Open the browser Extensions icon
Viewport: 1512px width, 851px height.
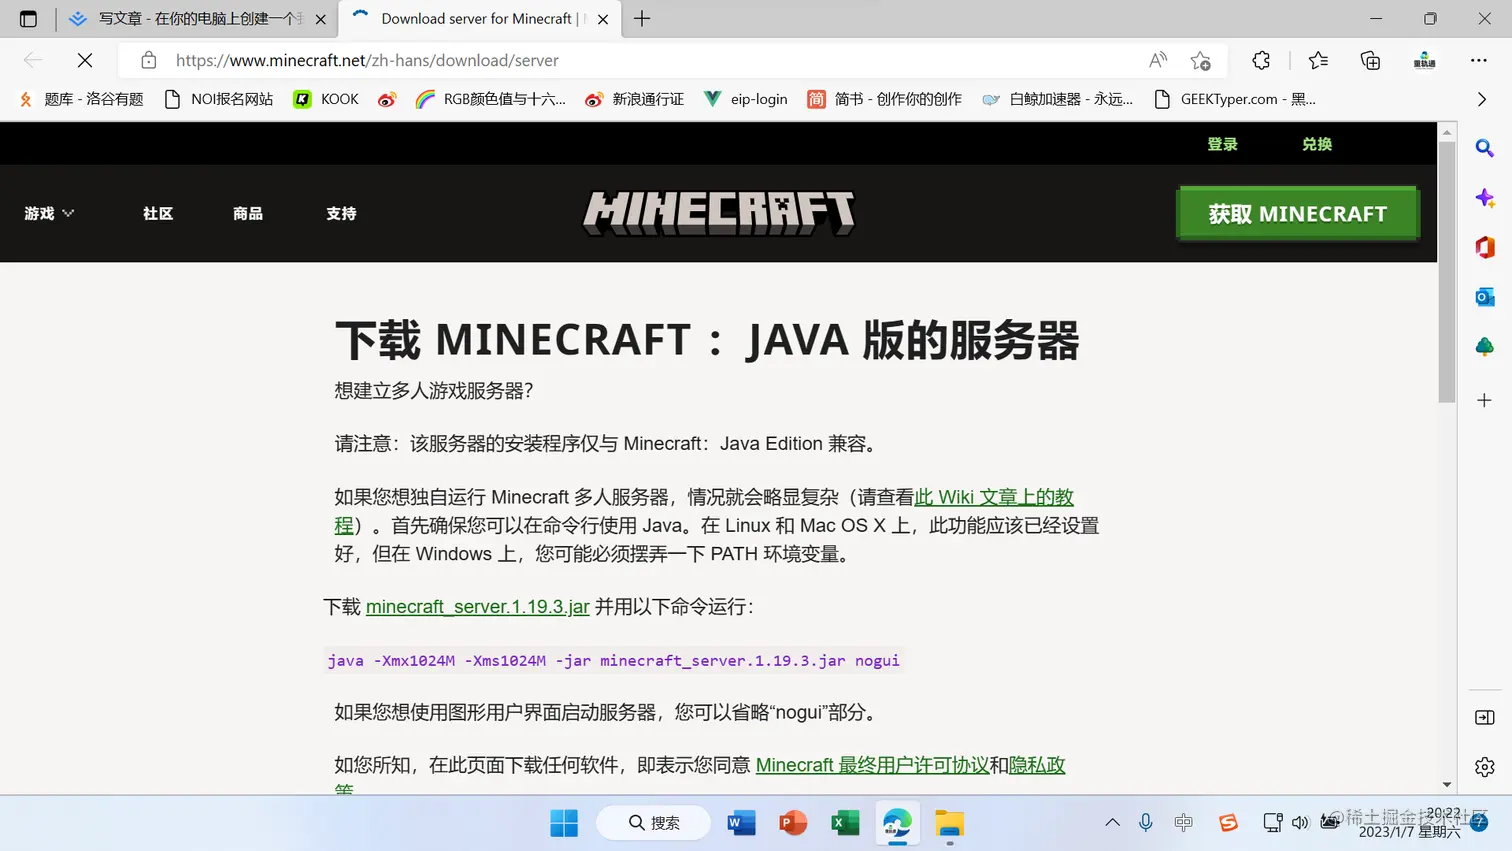[1261, 60]
